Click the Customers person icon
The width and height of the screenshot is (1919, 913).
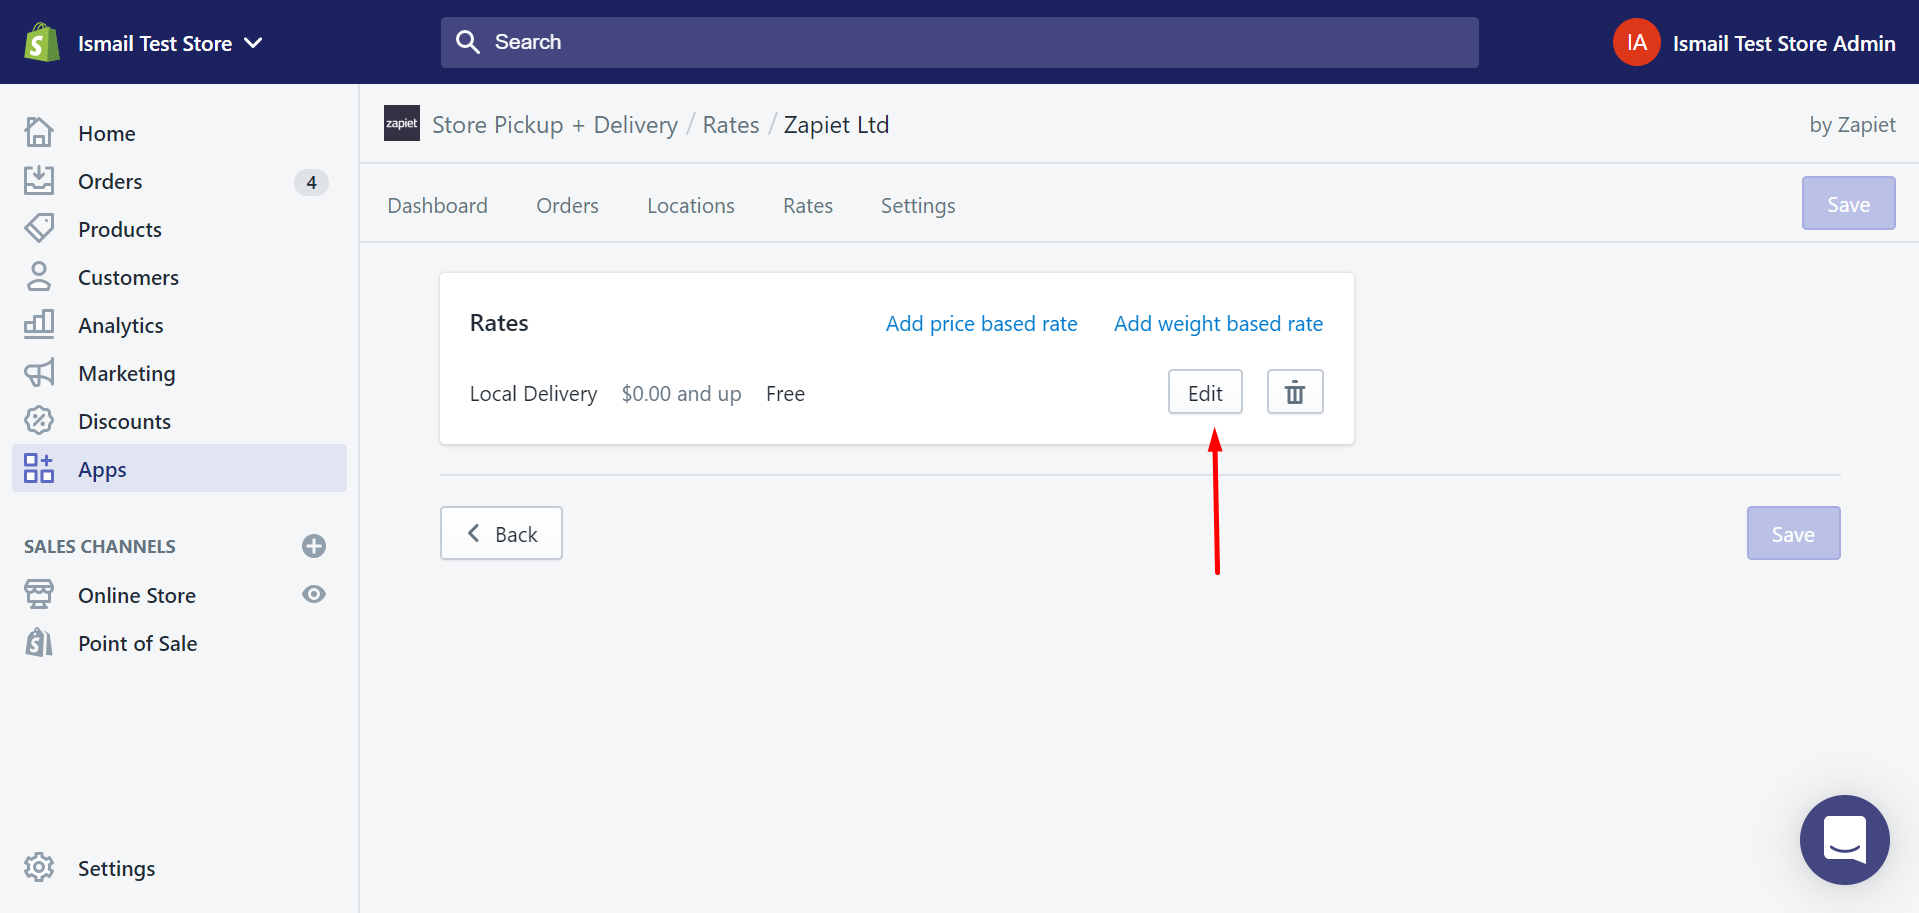tap(39, 276)
